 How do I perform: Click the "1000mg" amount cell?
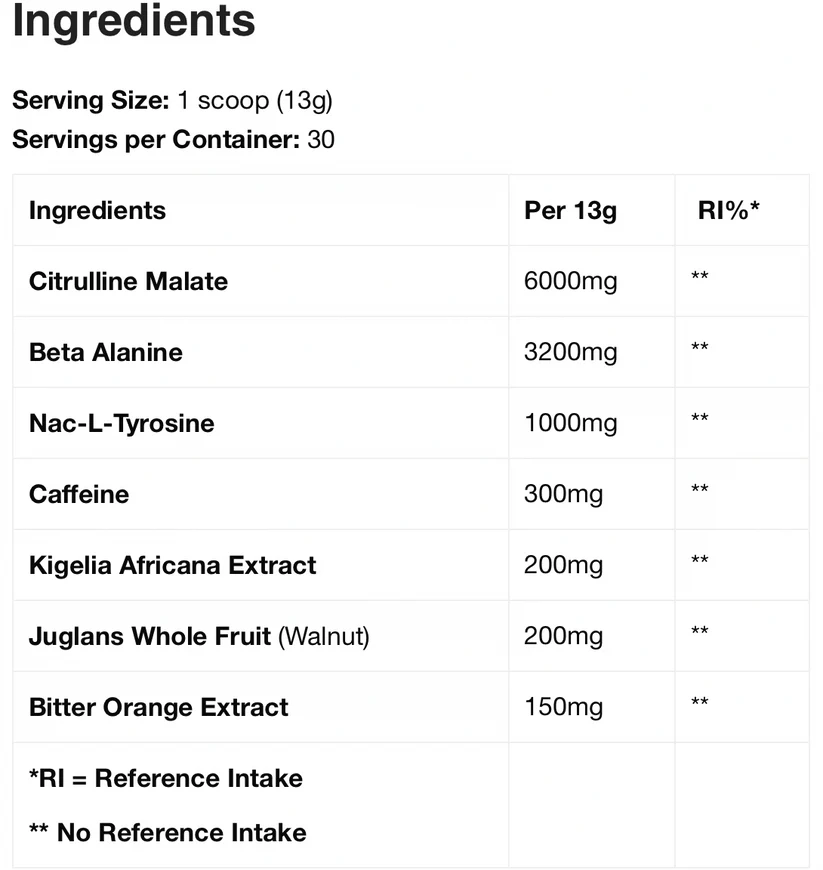tap(570, 423)
